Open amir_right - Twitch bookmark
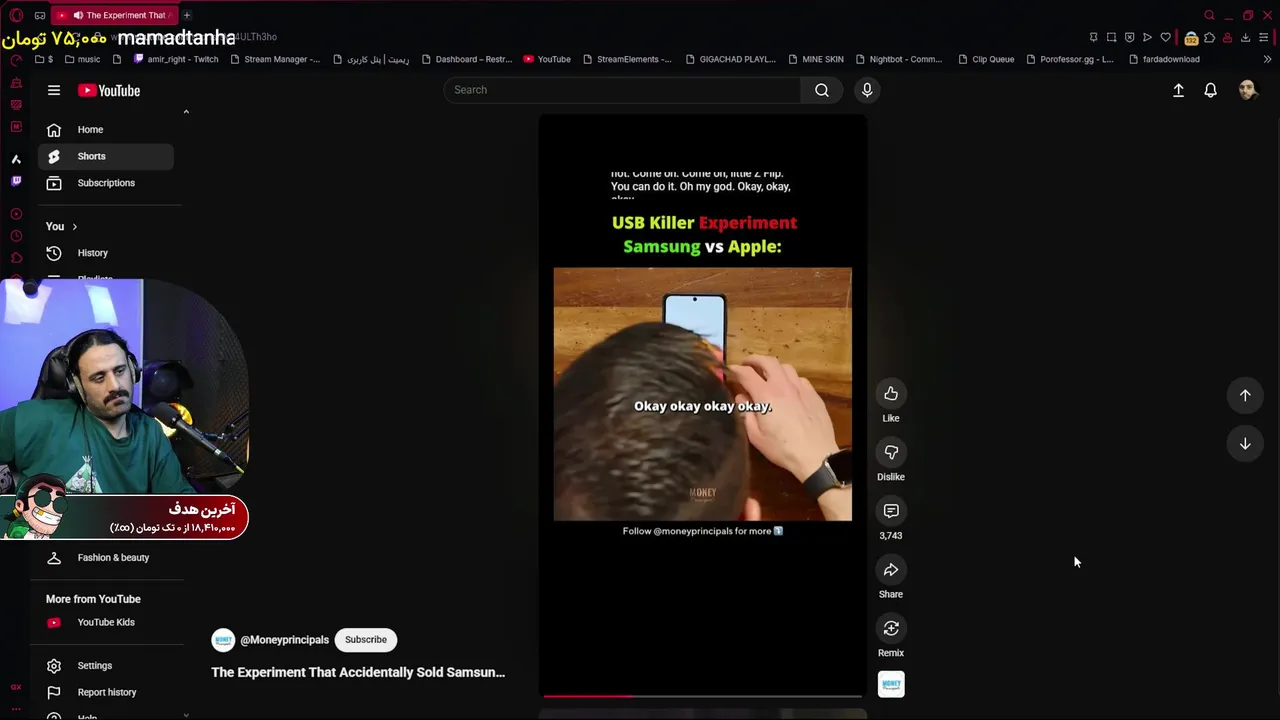 pos(176,59)
